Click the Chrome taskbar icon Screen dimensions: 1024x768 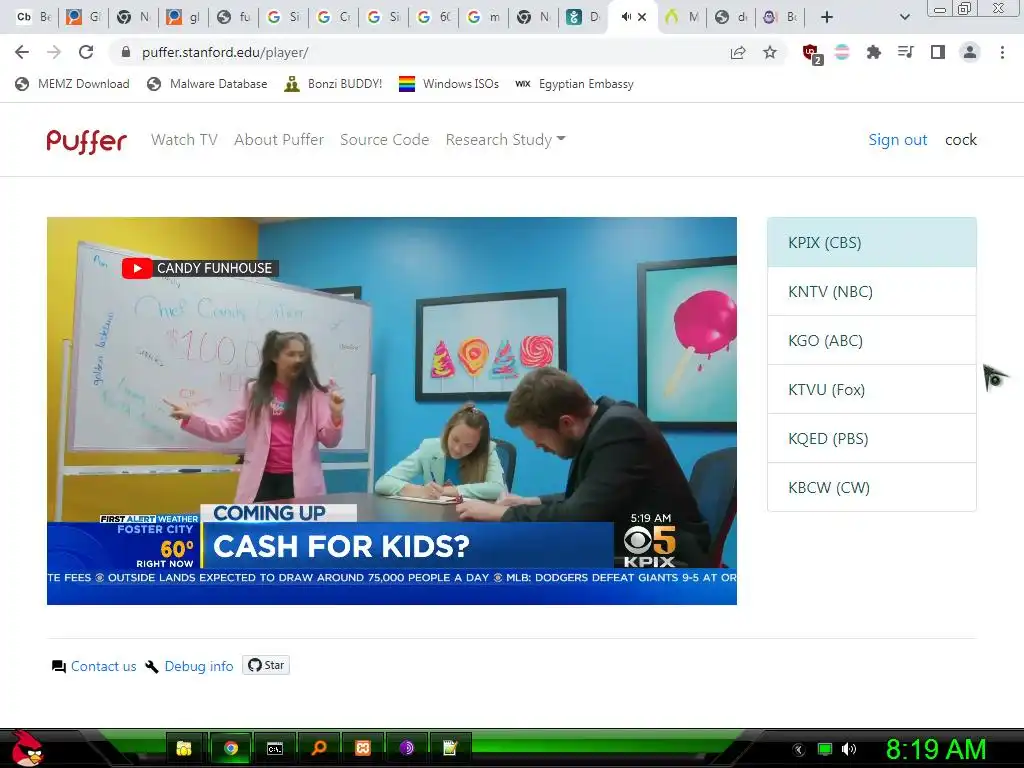[231, 748]
